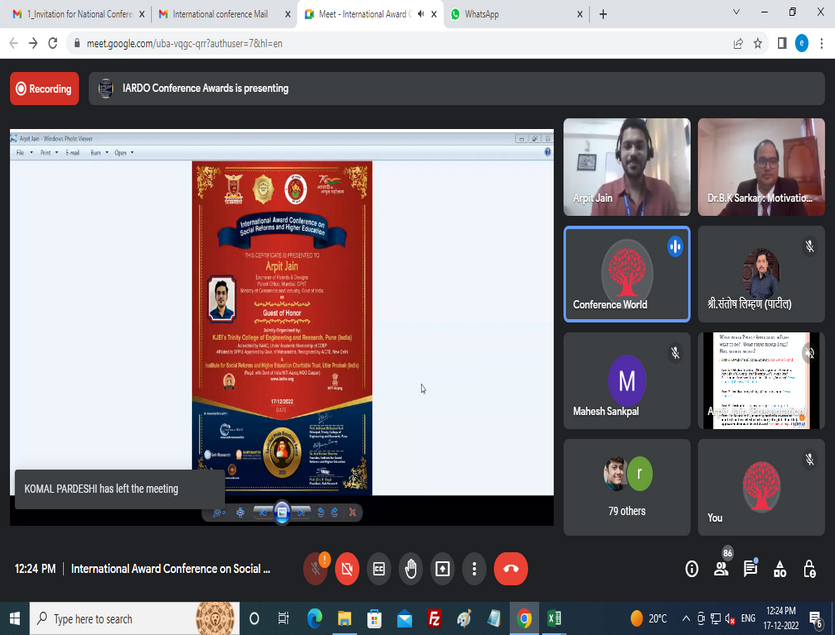This screenshot has width=835, height=635.
Task: Bookmark this tab with the star icon
Action: pyautogui.click(x=758, y=44)
